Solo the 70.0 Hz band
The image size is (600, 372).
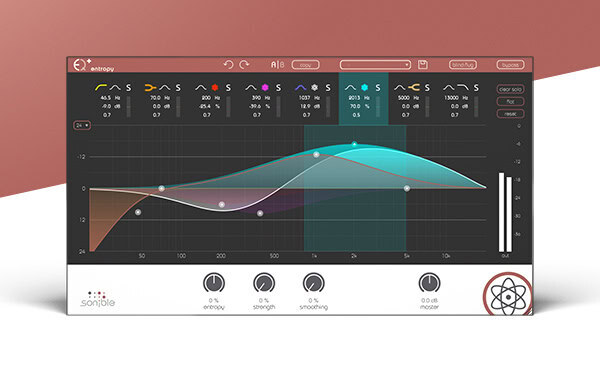click(178, 88)
